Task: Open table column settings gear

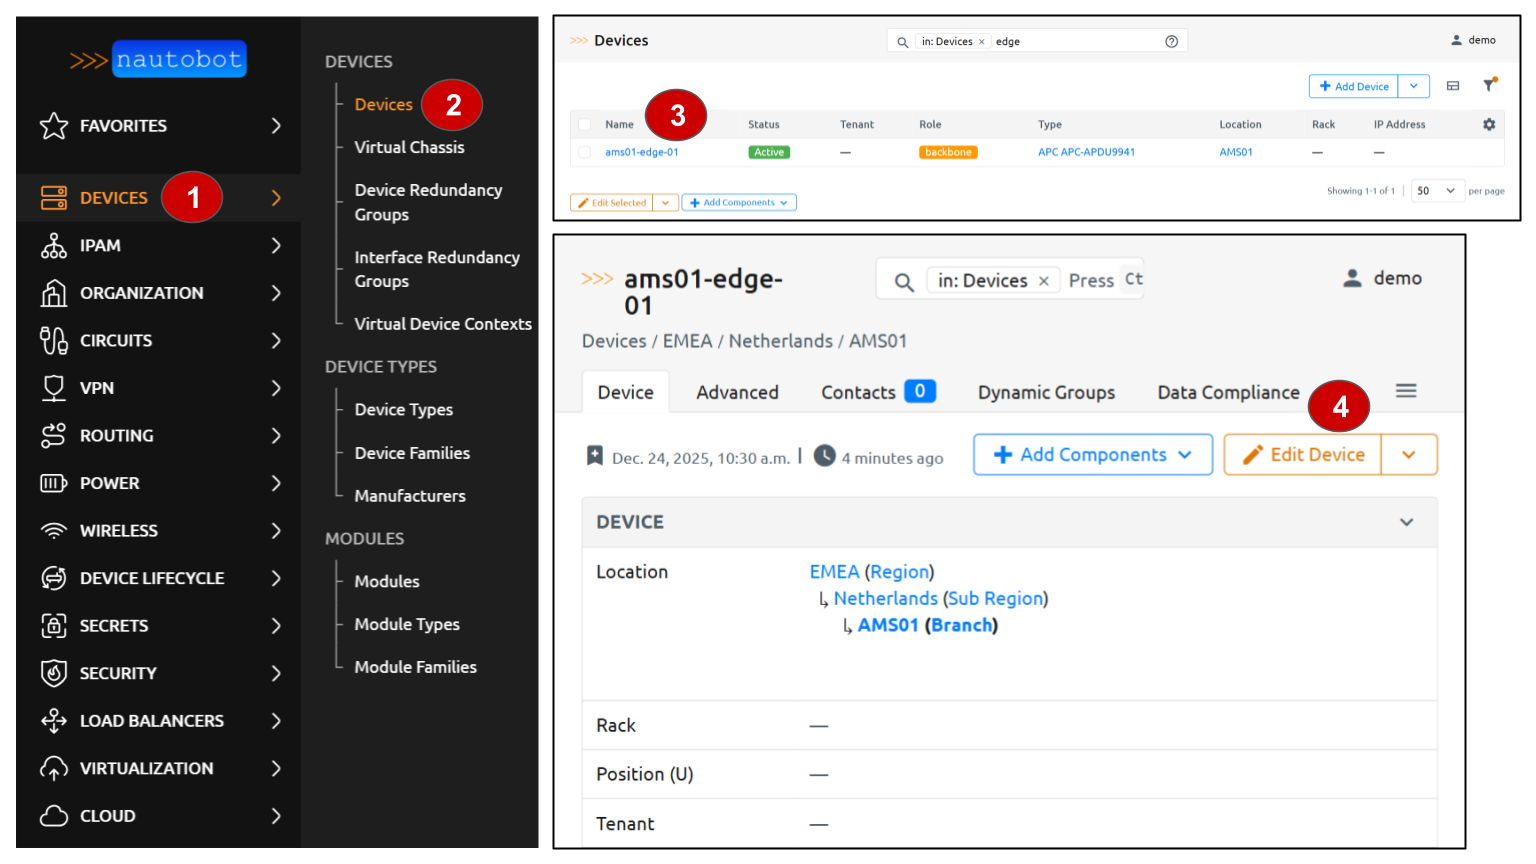Action: click(1489, 125)
